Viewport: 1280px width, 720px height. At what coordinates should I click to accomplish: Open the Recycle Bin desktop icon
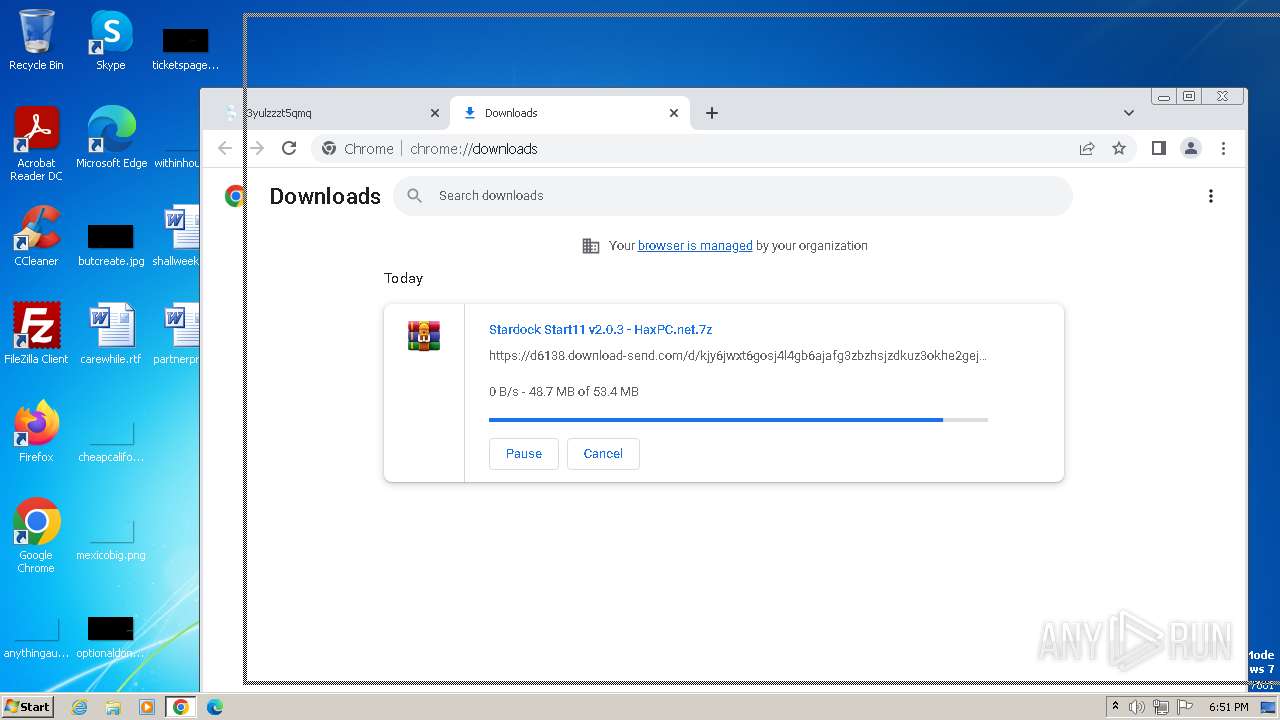coord(36,40)
